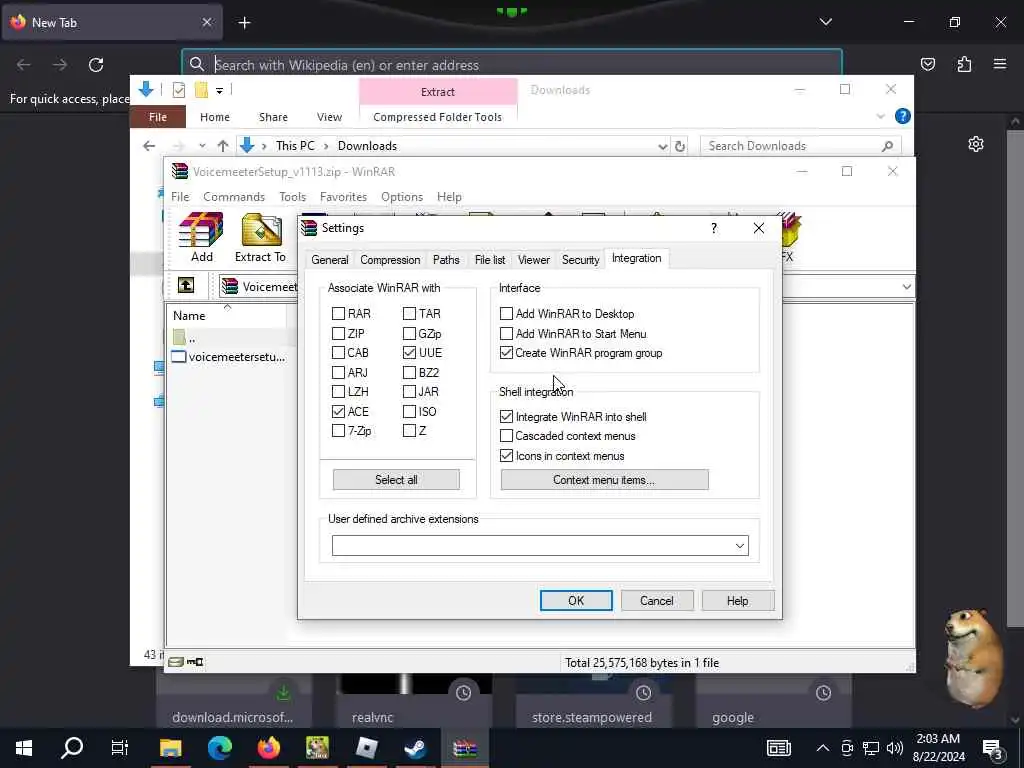Screen dimensions: 1024x768
Task: Open a new Firefox tab with plus
Action: (x=244, y=23)
